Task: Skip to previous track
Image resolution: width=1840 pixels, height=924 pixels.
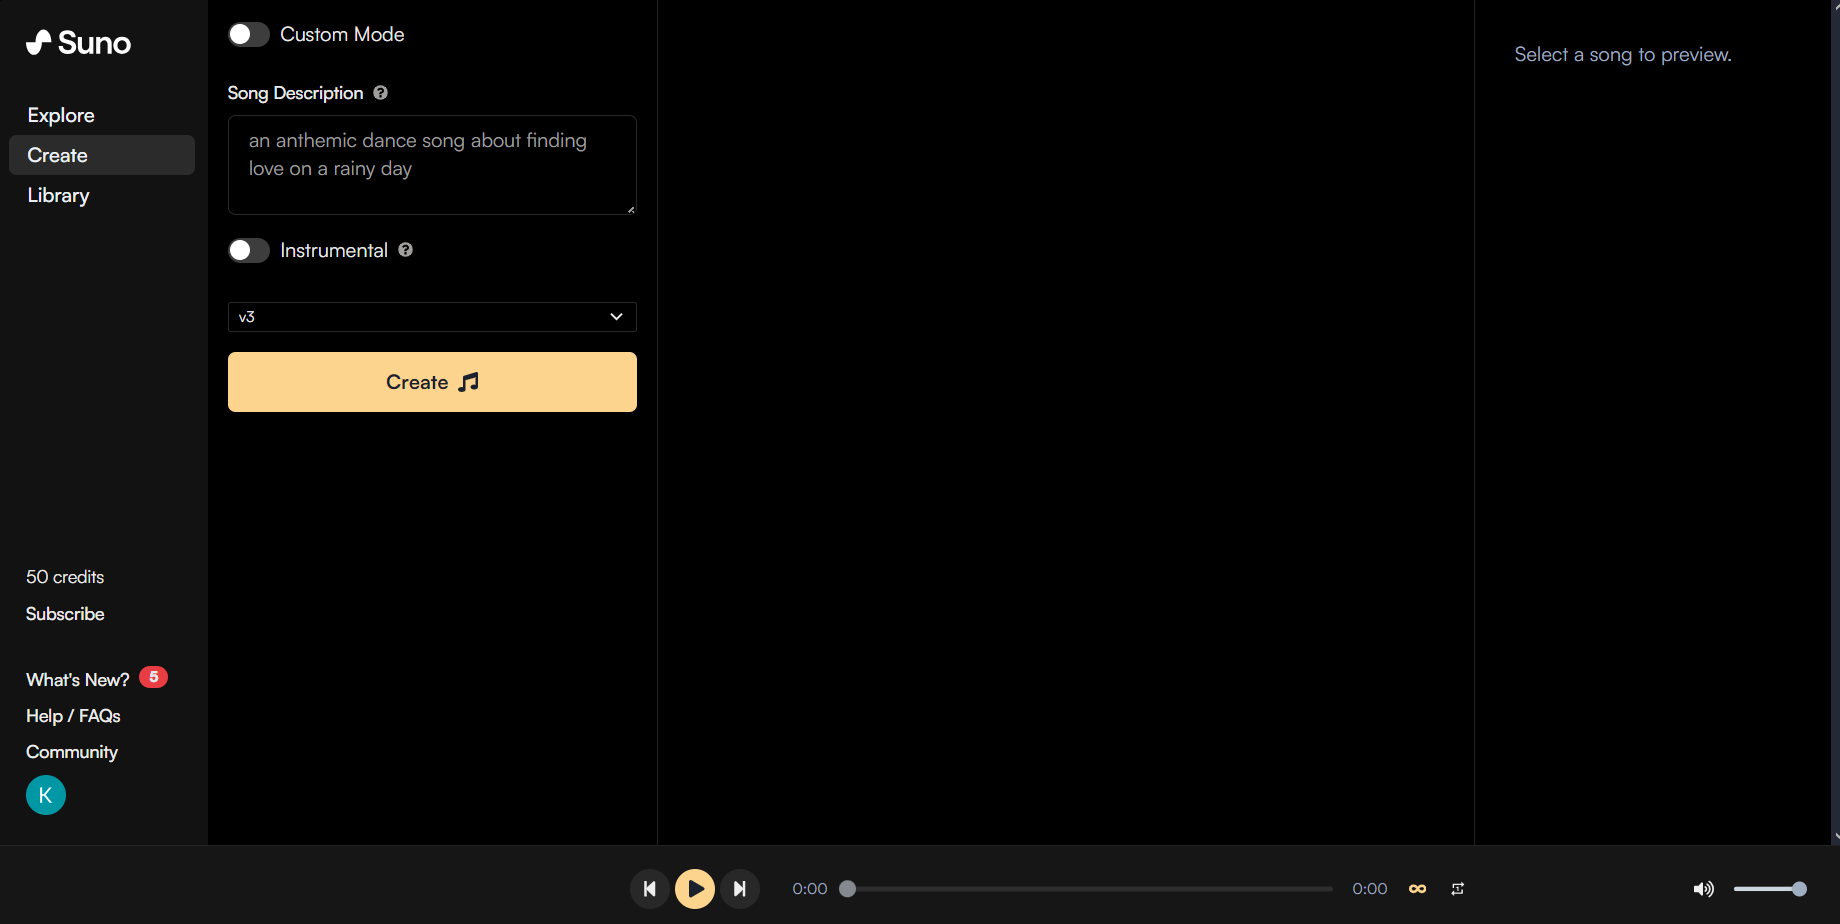Action: click(649, 888)
